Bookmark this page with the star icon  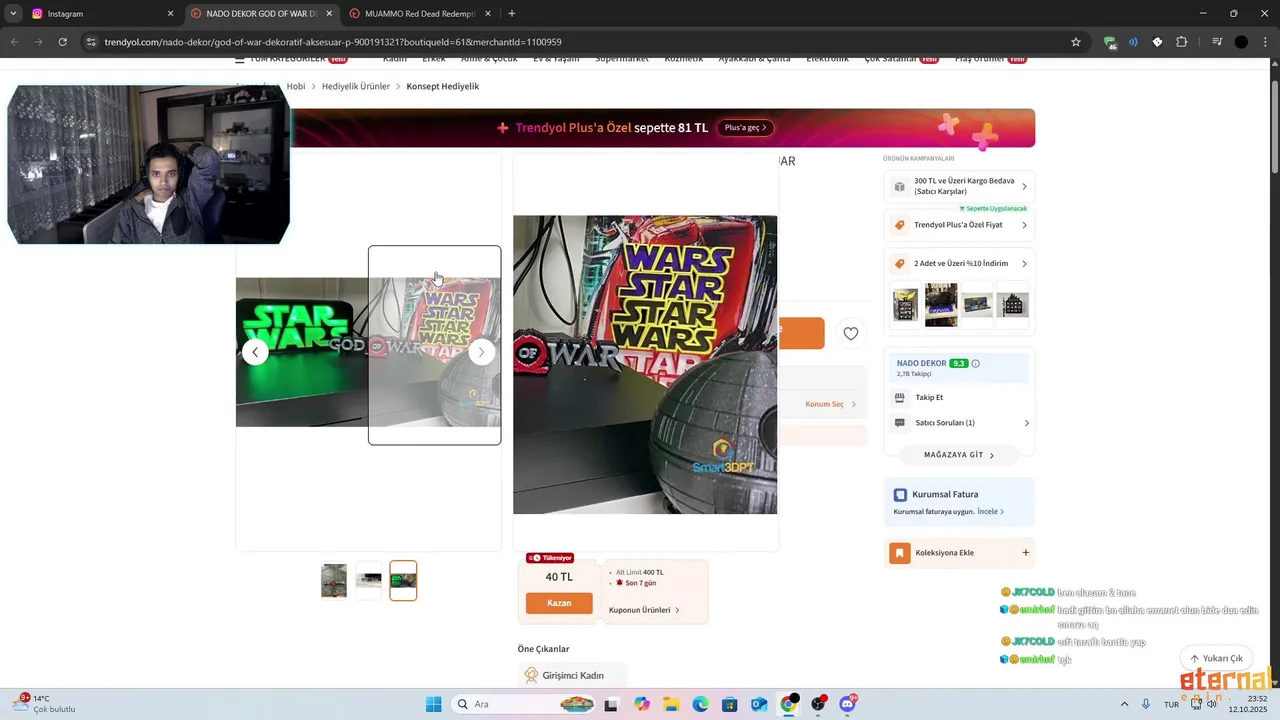pos(1076,42)
